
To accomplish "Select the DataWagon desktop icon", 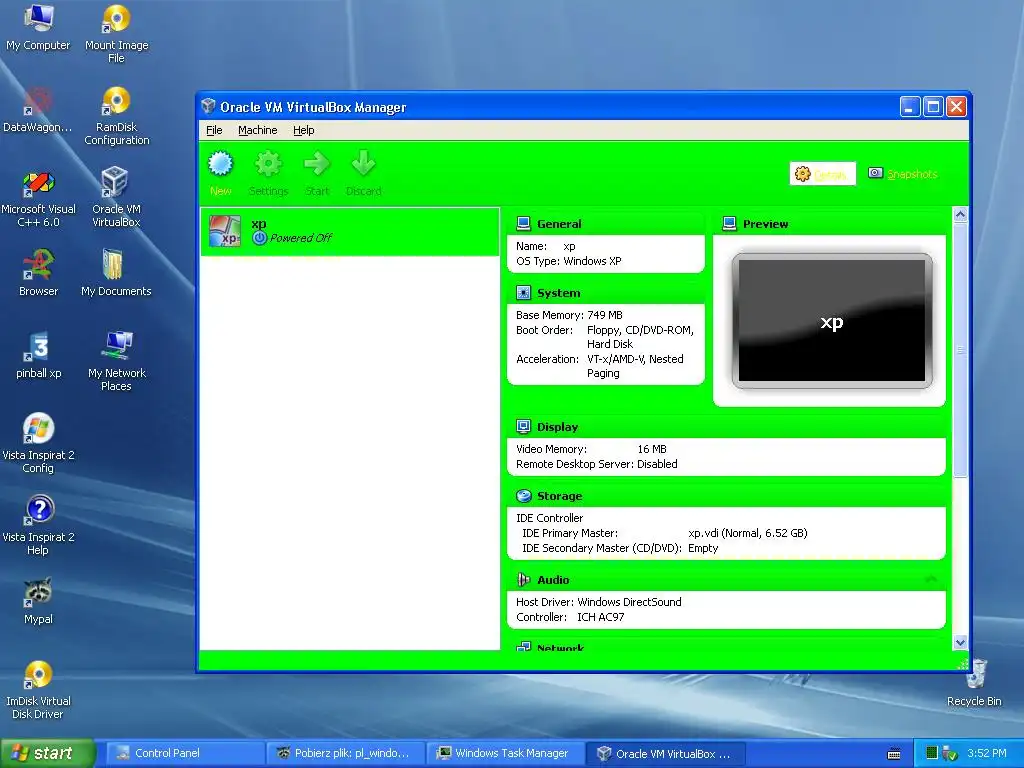I will [38, 110].
